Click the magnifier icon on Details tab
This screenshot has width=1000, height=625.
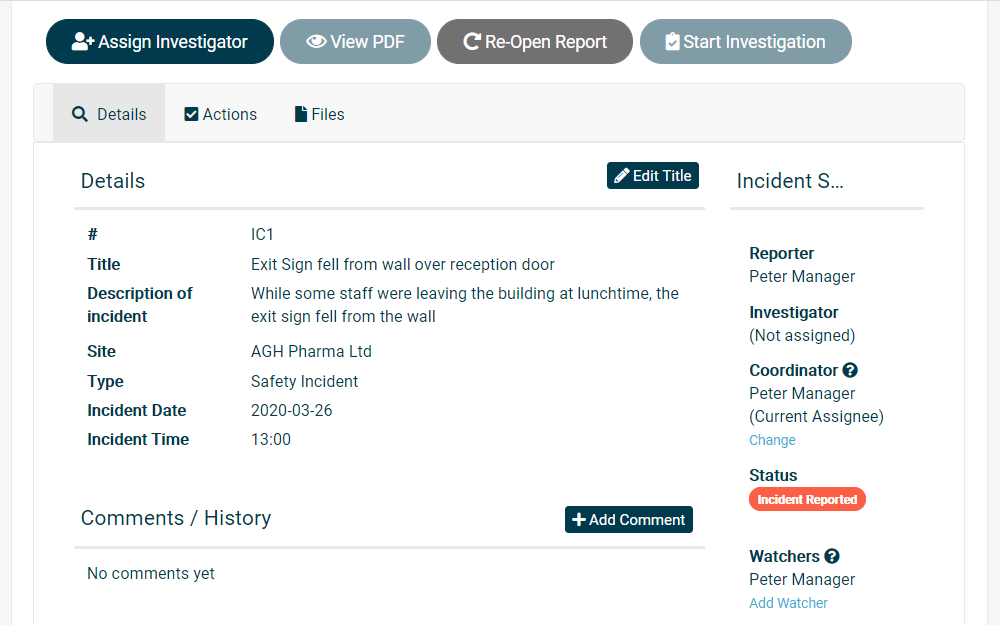click(x=80, y=114)
